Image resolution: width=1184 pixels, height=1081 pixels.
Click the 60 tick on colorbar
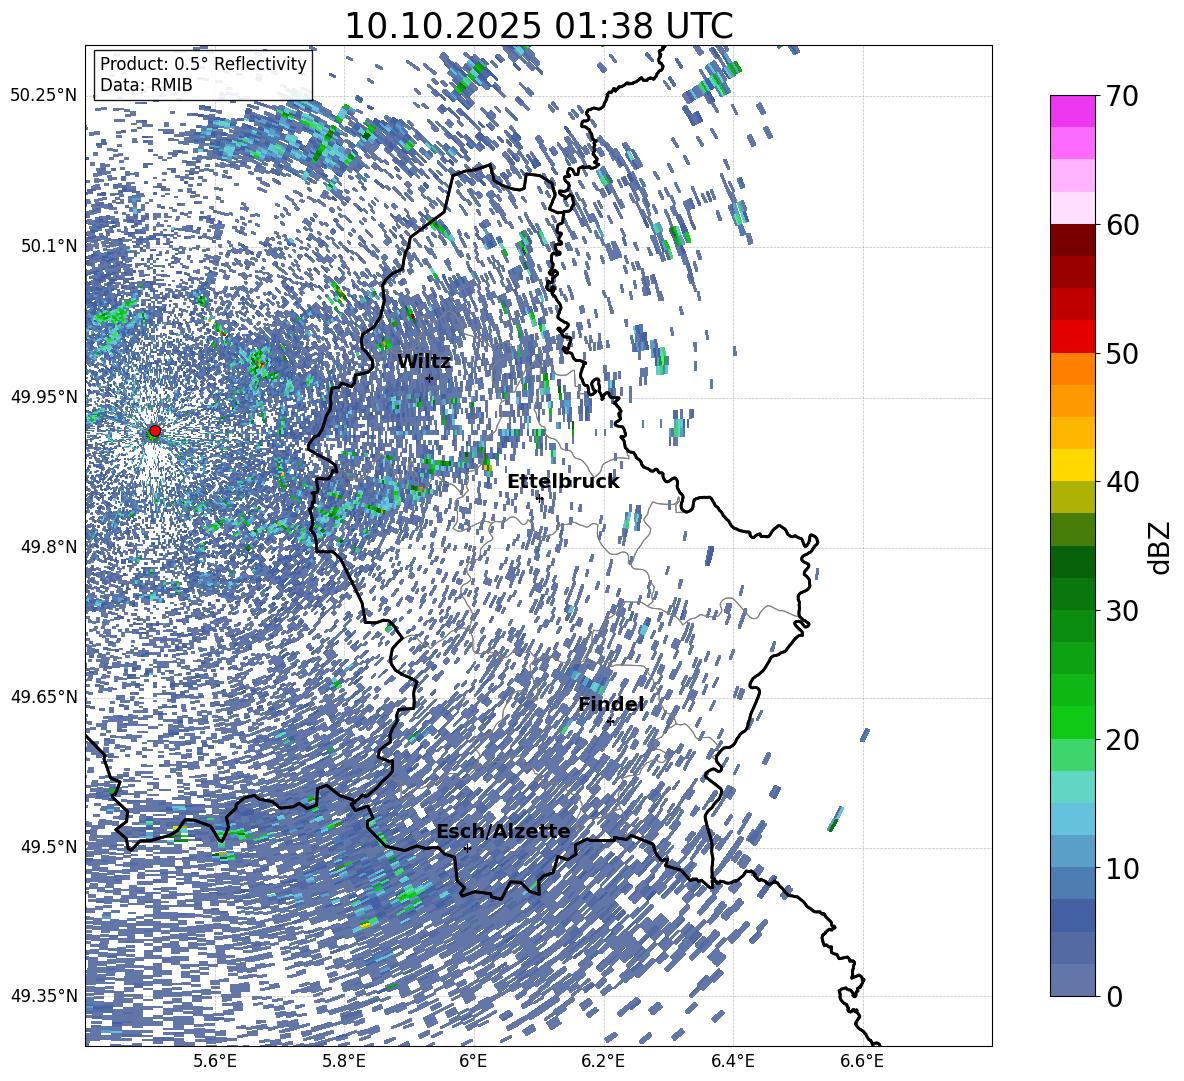coord(1122,225)
